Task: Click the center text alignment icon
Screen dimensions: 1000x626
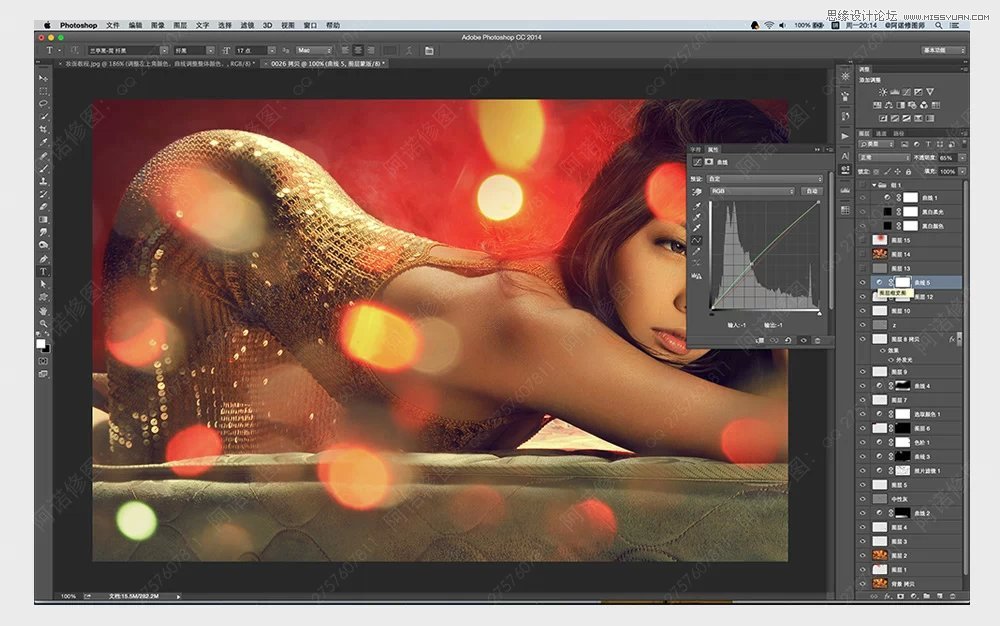Action: point(358,50)
